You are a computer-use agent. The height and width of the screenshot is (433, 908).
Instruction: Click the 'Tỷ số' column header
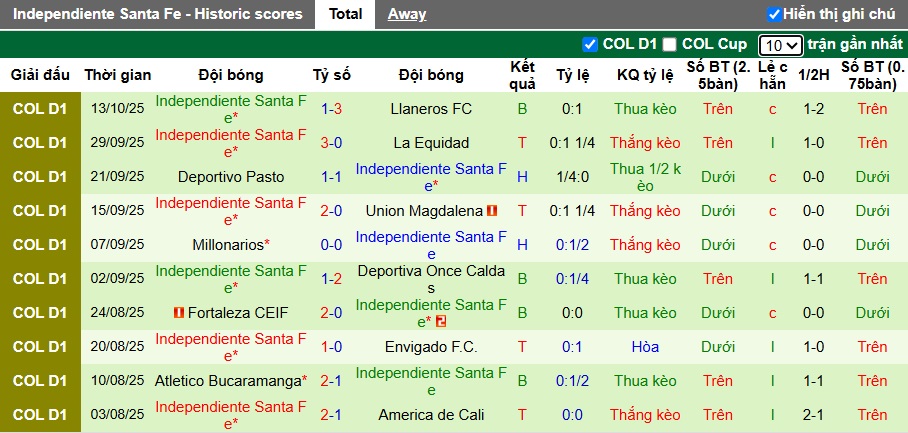[x=332, y=75]
